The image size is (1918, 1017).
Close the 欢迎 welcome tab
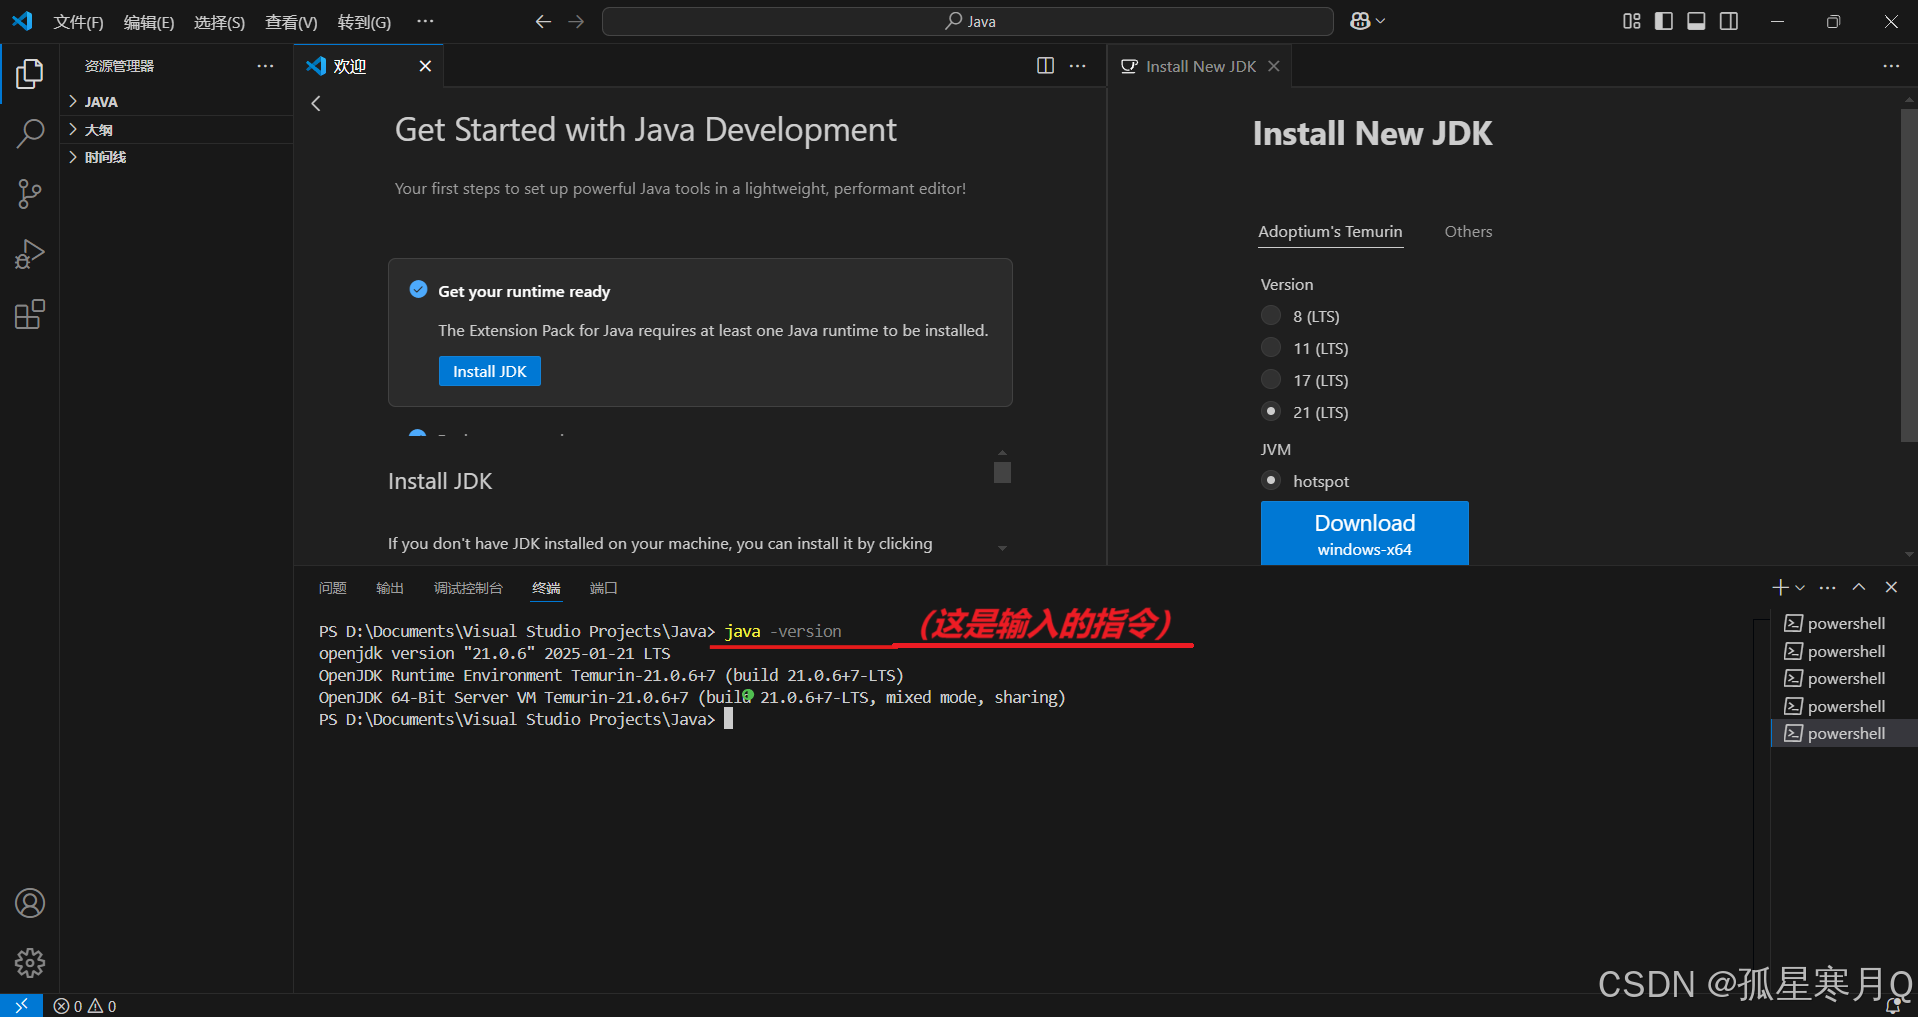425,66
